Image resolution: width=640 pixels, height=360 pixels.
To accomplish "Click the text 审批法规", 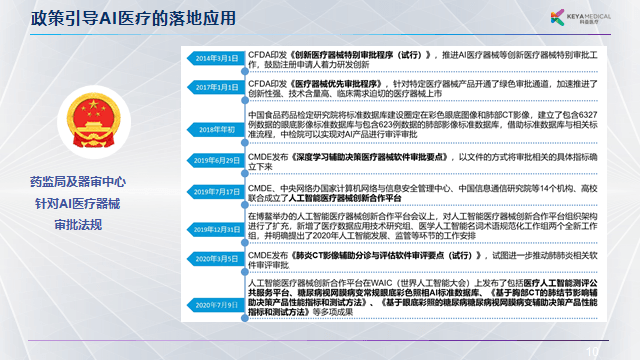I will (78, 224).
